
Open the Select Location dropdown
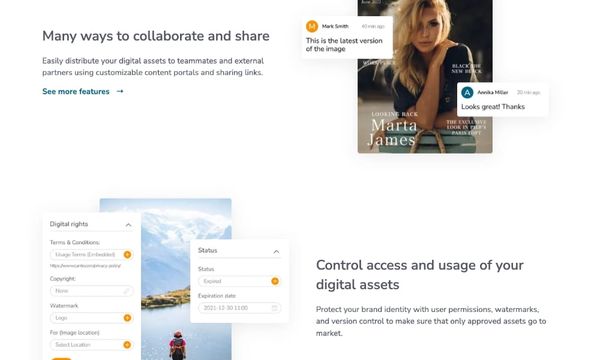91,345
